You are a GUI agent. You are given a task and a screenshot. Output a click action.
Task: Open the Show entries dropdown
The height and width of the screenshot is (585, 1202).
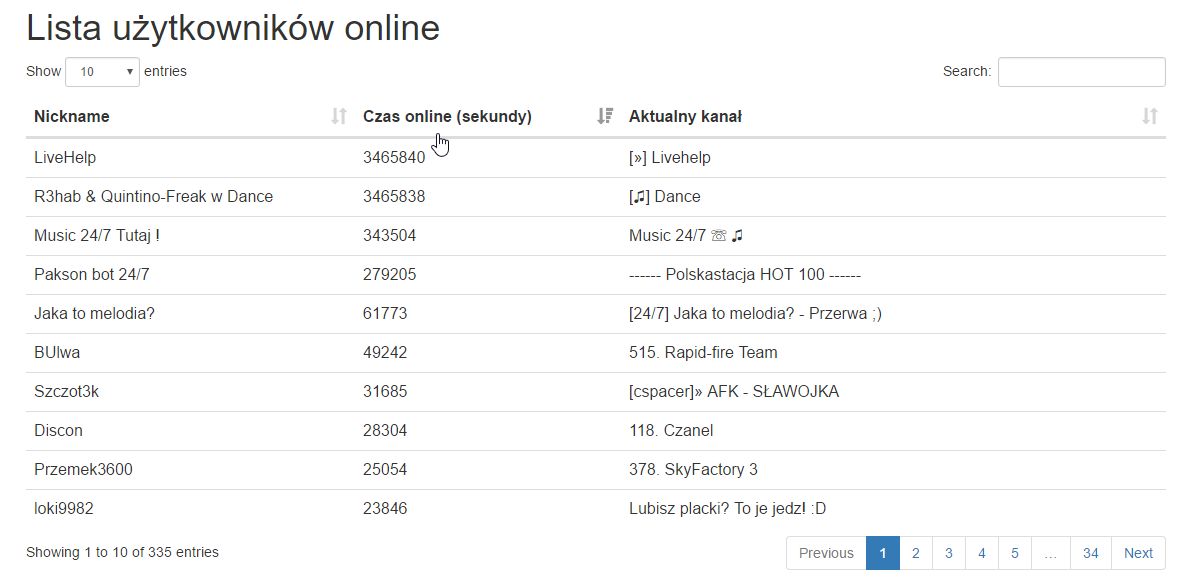pyautogui.click(x=103, y=72)
